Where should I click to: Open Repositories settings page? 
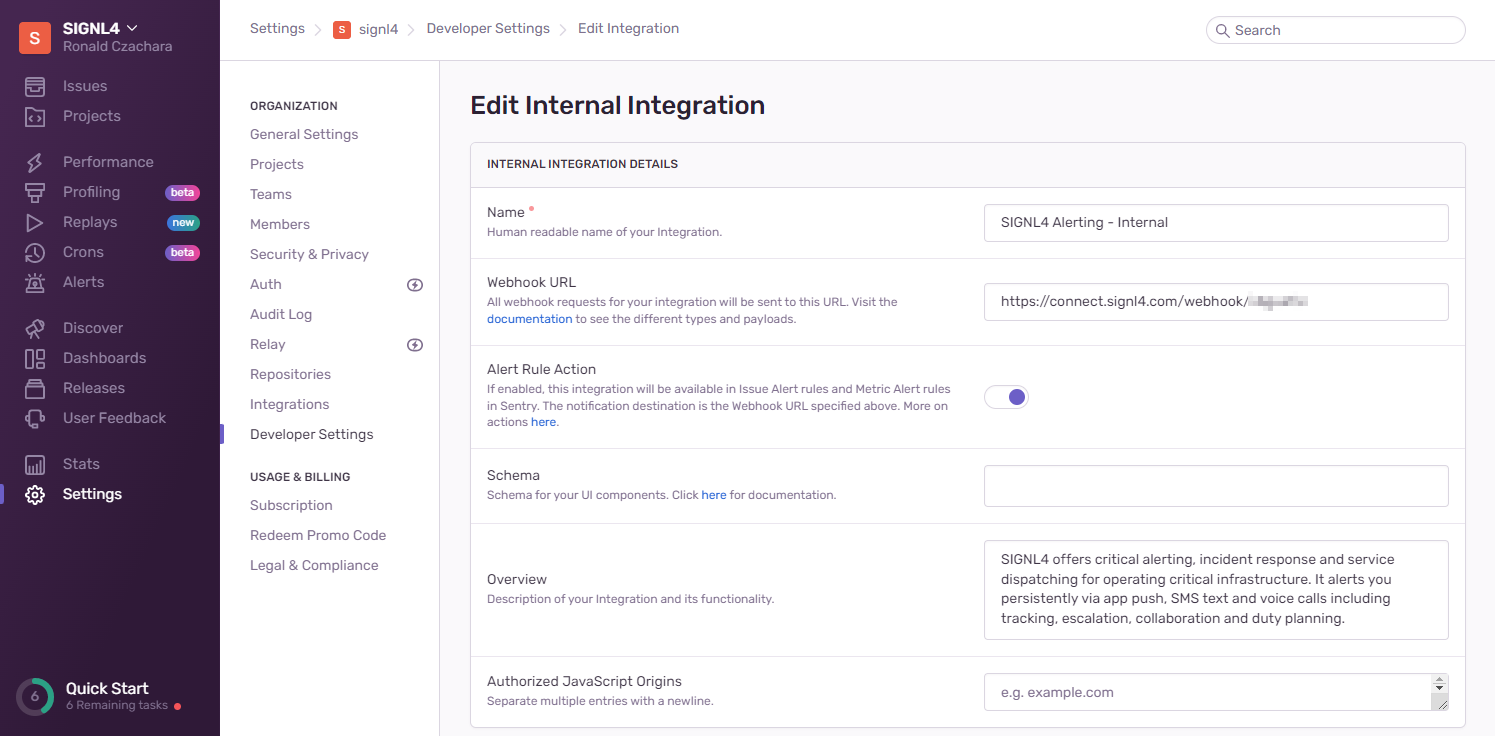290,374
